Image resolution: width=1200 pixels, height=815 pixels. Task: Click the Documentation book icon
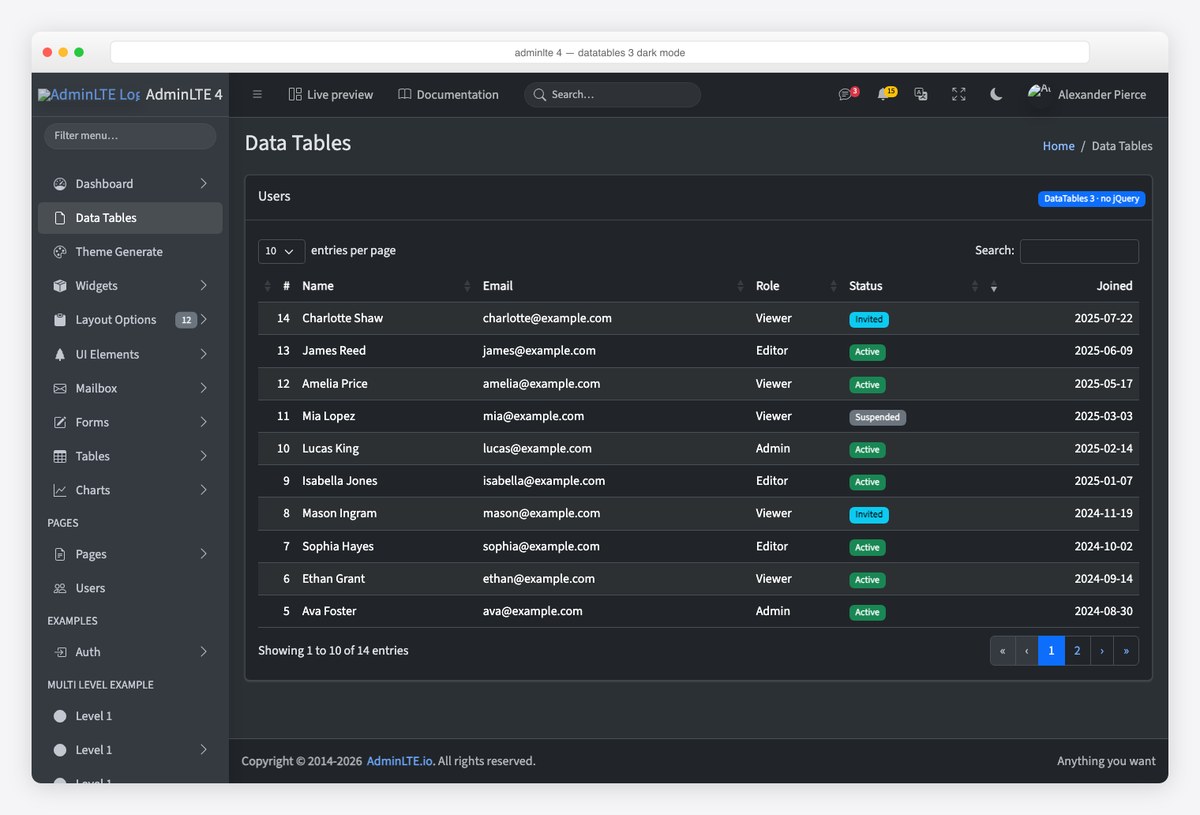point(405,94)
